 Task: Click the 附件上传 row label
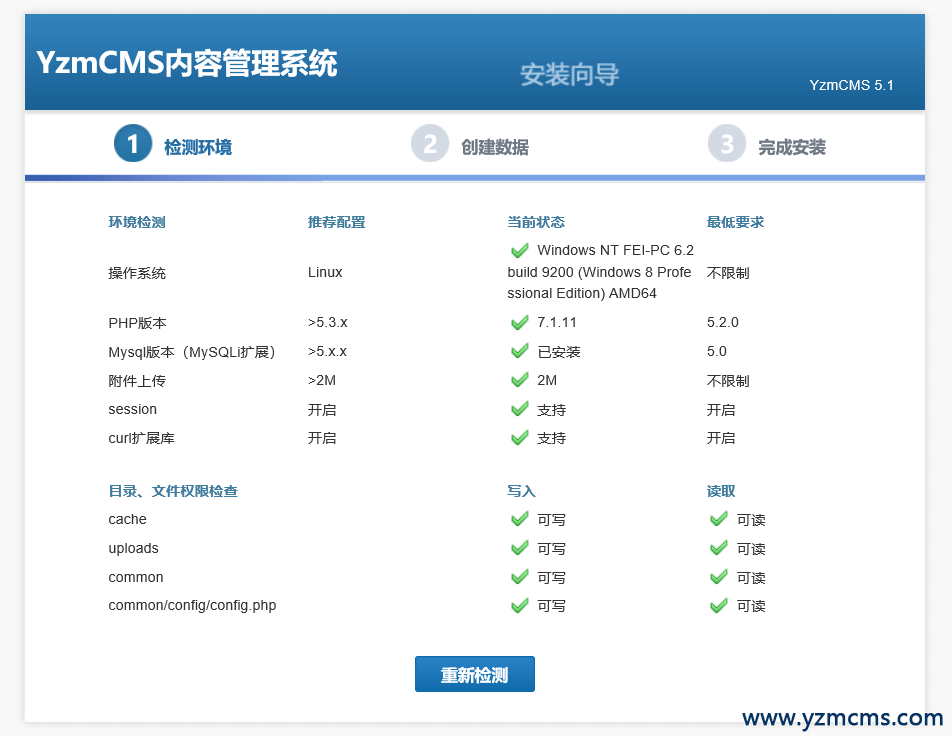(137, 380)
